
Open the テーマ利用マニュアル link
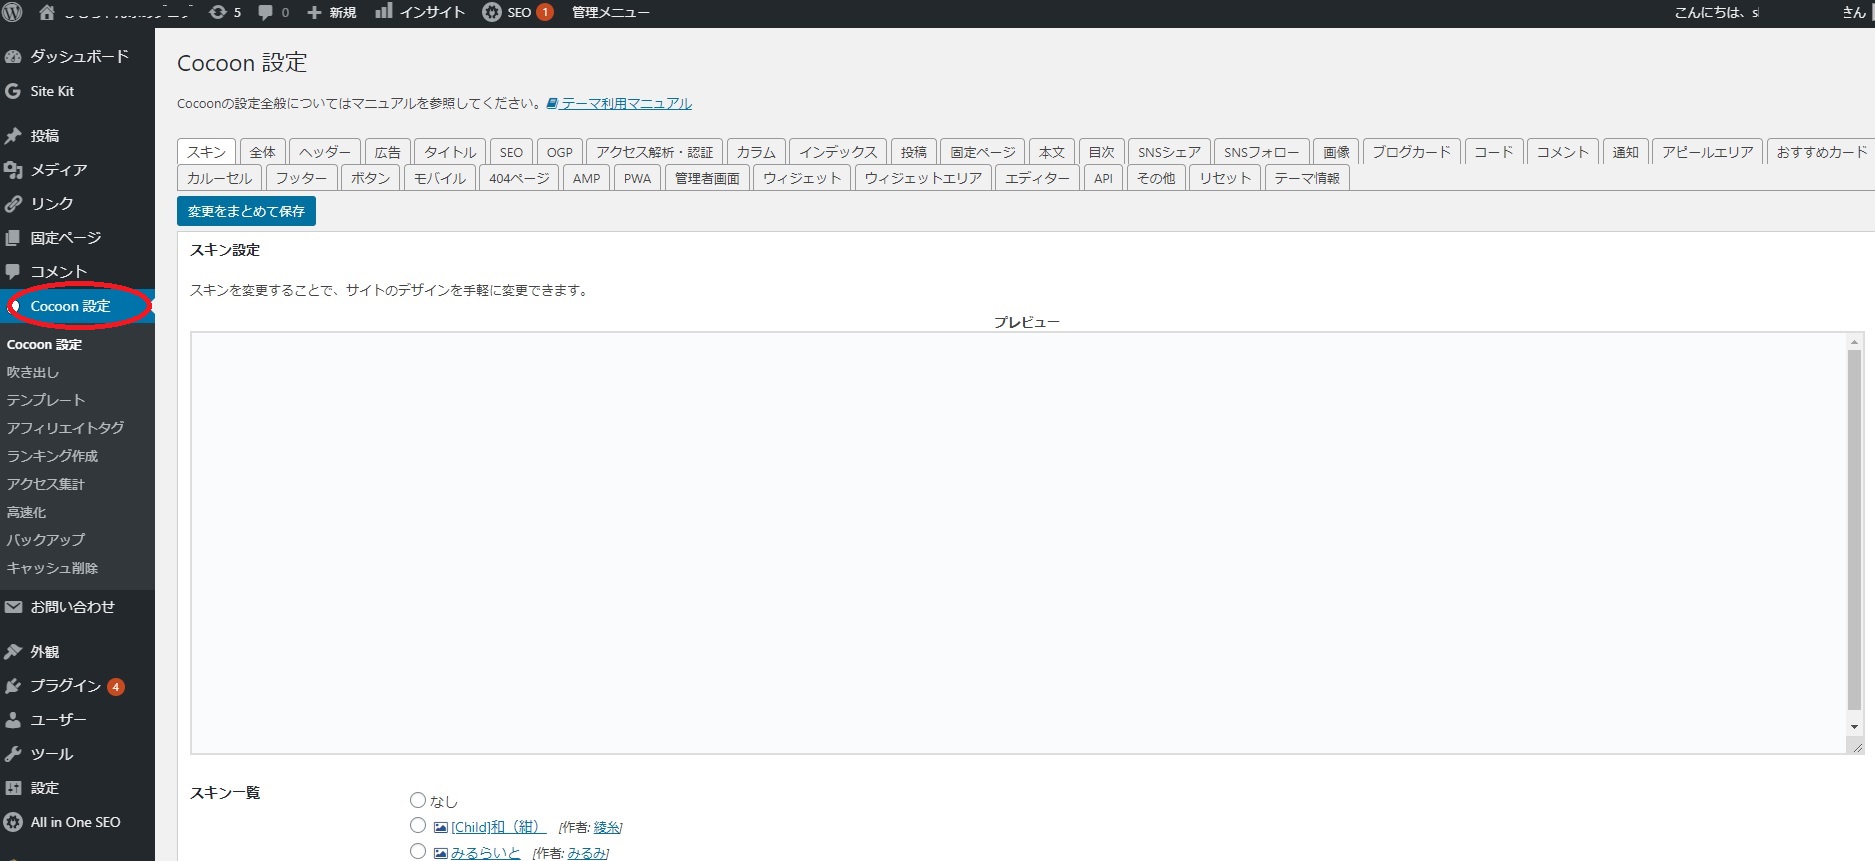pos(625,103)
